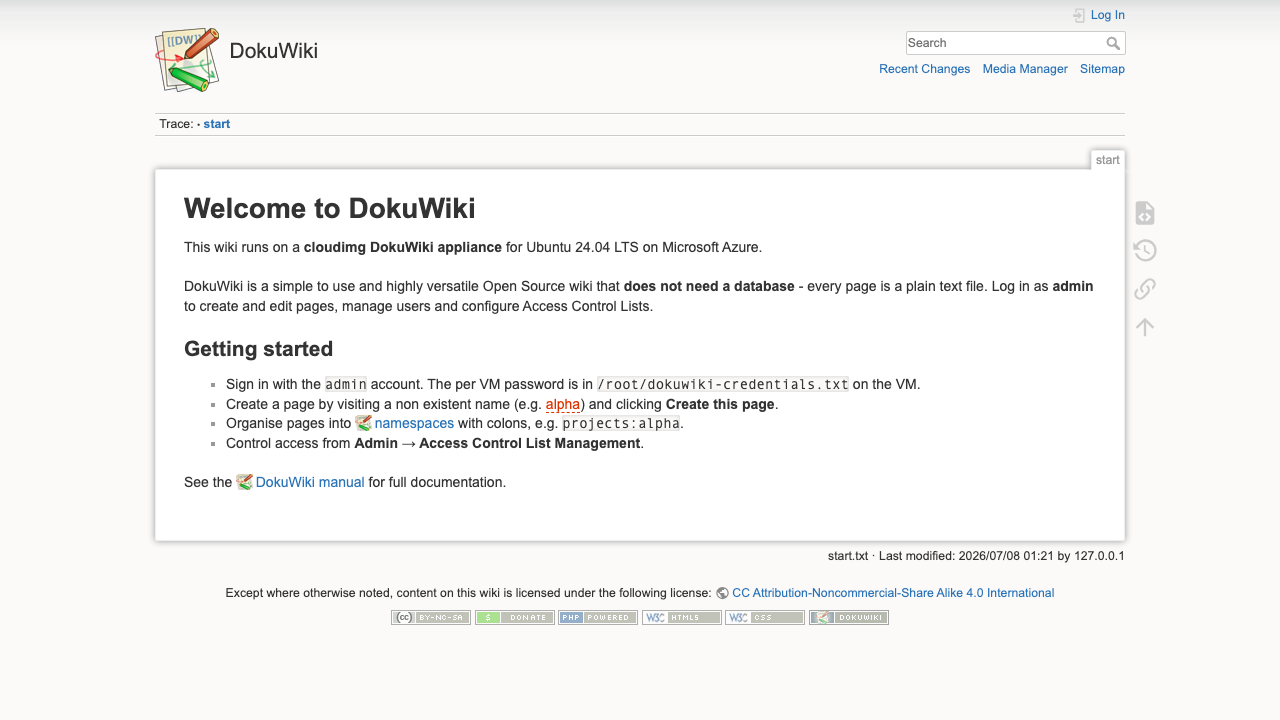Click Back to top arrow icon
Viewport: 1280px width, 720px height.
click(x=1145, y=327)
